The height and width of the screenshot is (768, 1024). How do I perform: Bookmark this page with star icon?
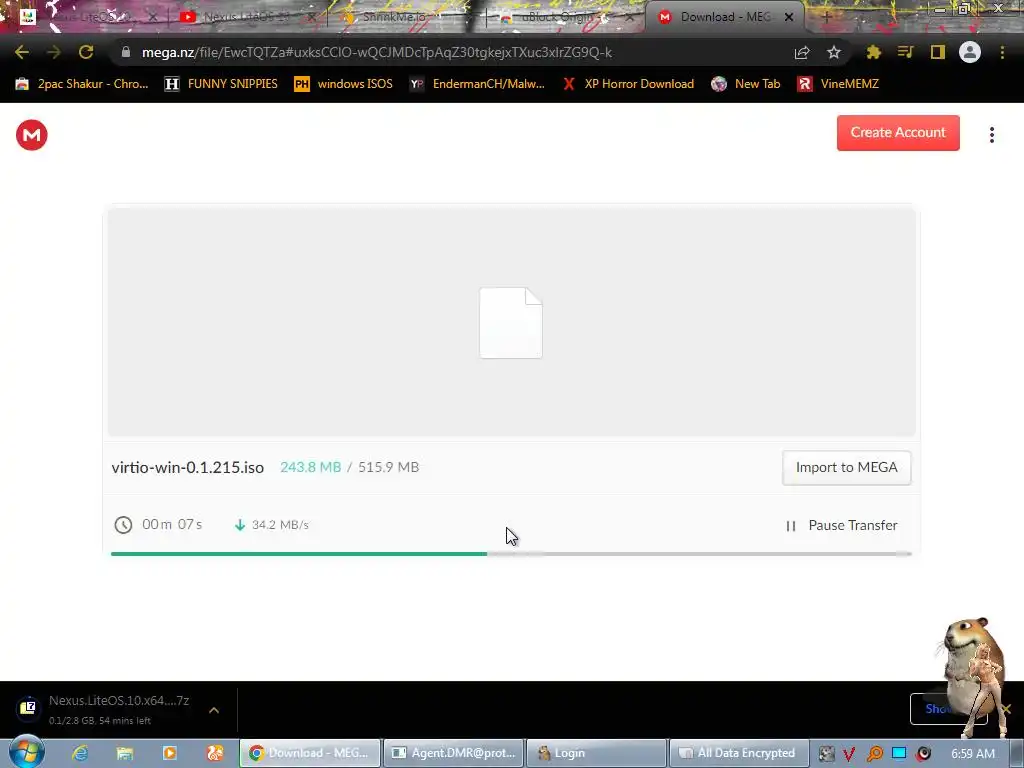834,52
